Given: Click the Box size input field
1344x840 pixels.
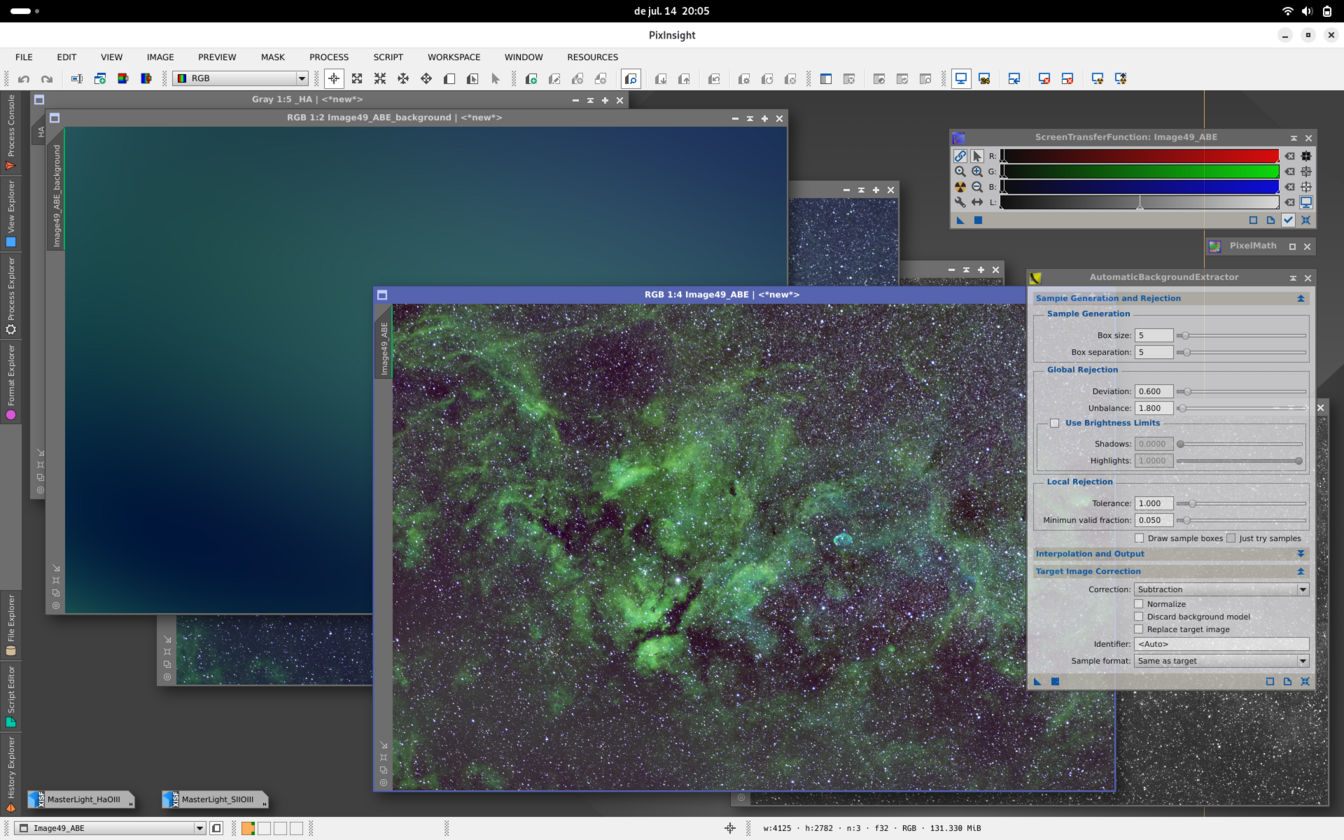Looking at the screenshot, I should (x=1153, y=336).
